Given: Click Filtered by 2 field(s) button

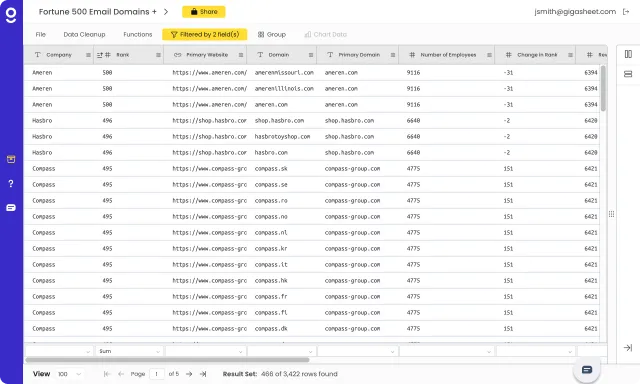Looking at the screenshot, I should coord(205,34).
